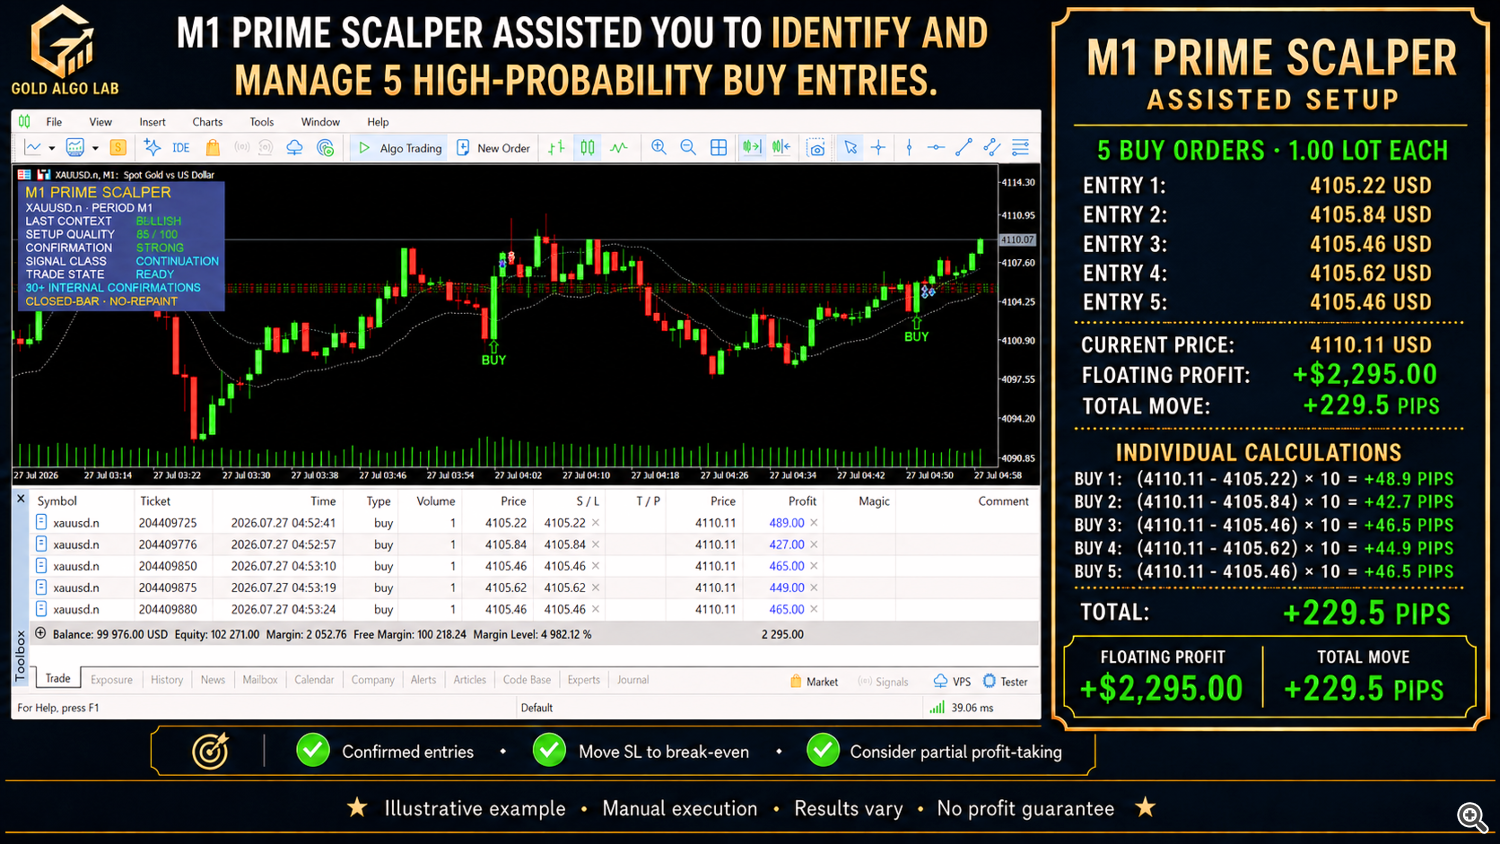Close position ticket 204409850 via profit X
Screen dimensions: 1500x844
tap(814, 566)
